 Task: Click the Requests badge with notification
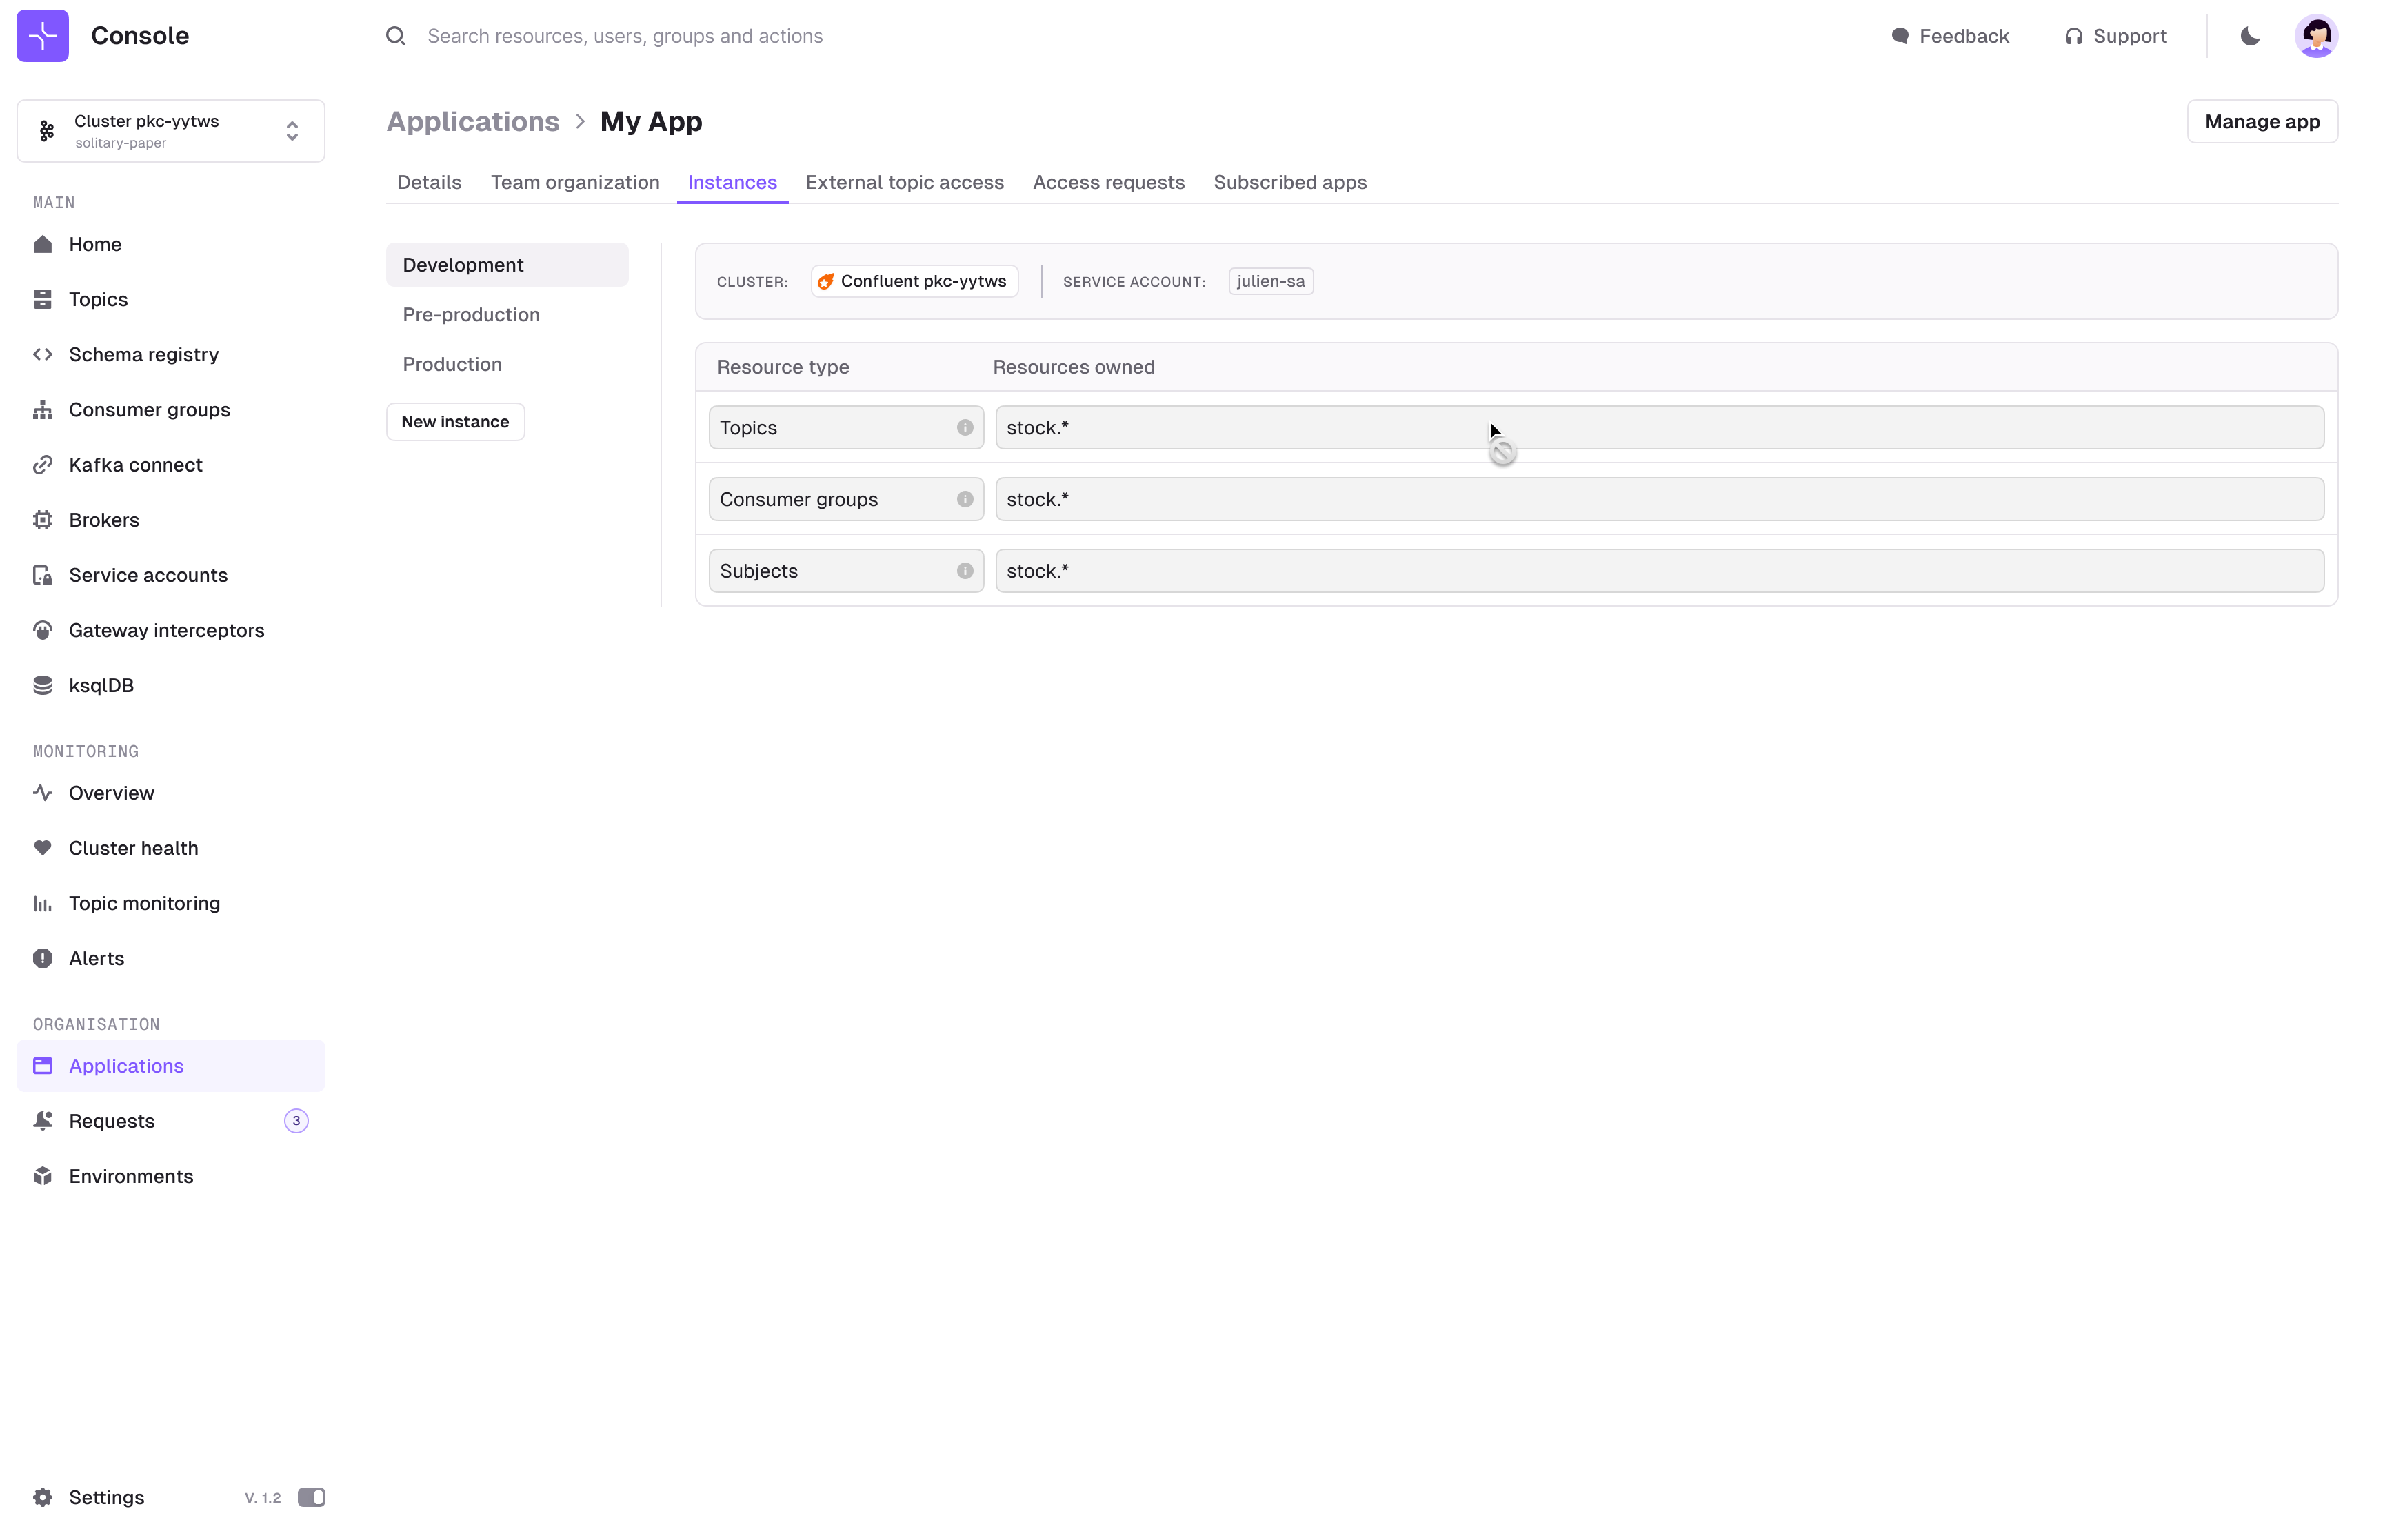295,1119
